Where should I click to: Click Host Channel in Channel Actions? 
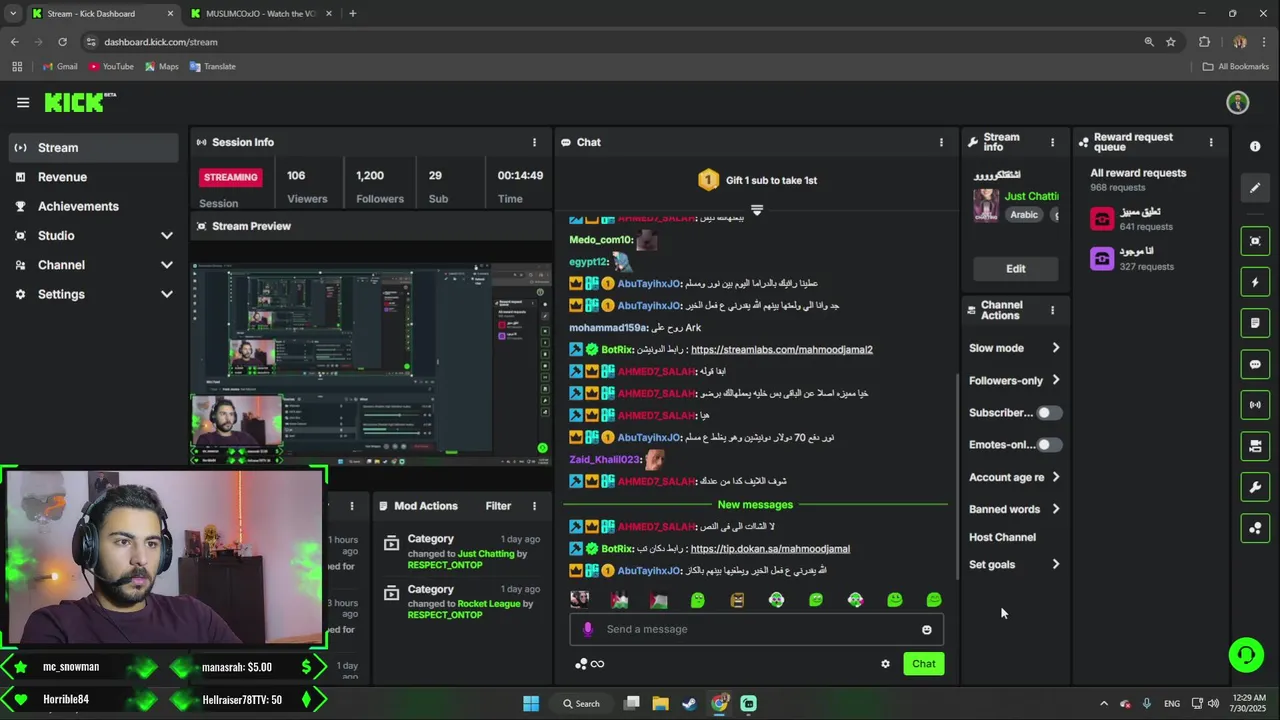1002,537
